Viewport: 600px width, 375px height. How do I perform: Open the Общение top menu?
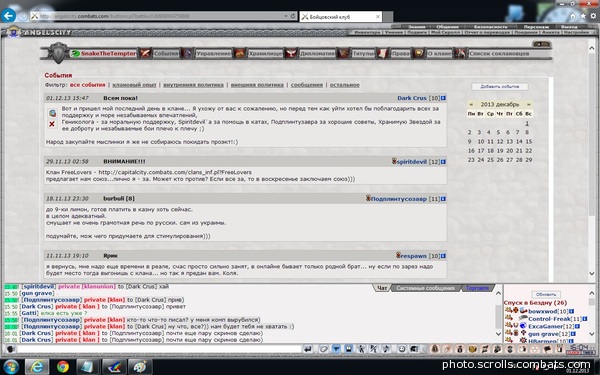[x=447, y=27]
